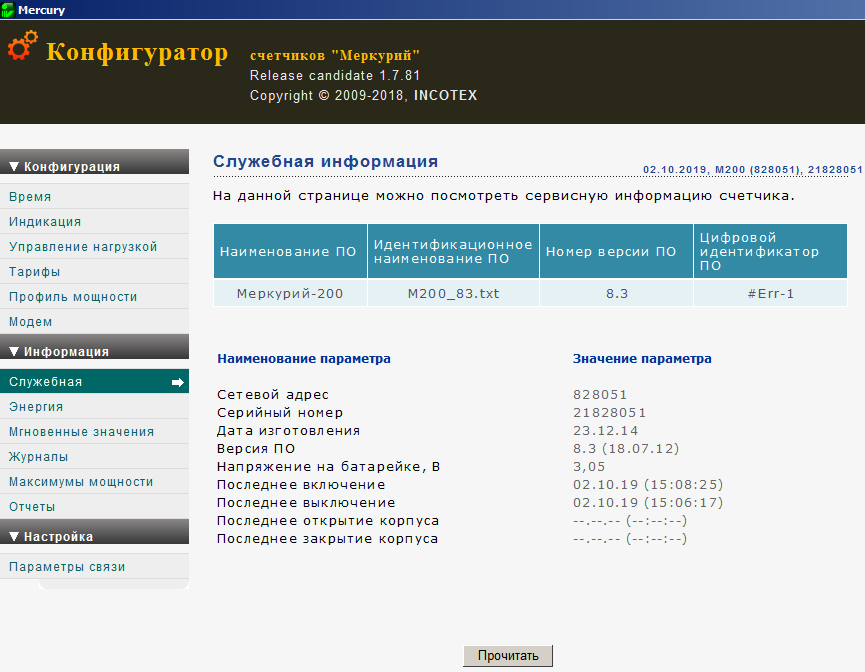Click the Последнее включение label
The height and width of the screenshot is (672, 865).
(x=301, y=485)
